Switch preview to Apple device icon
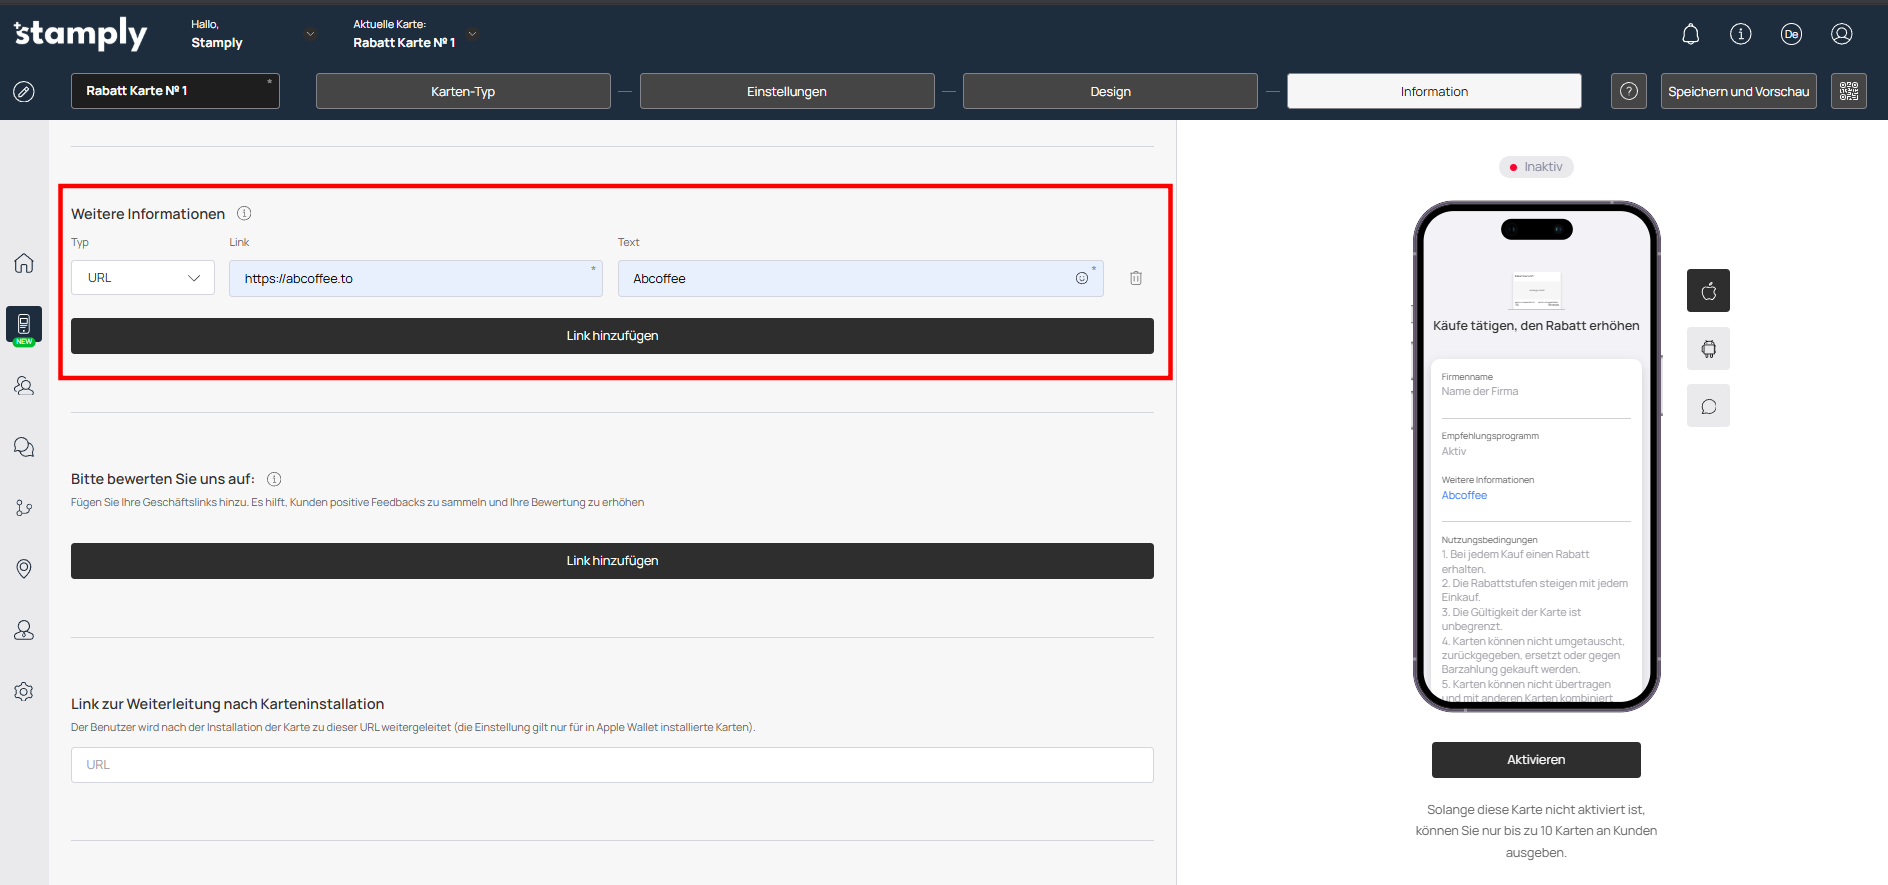The height and width of the screenshot is (885, 1888). [x=1708, y=291]
